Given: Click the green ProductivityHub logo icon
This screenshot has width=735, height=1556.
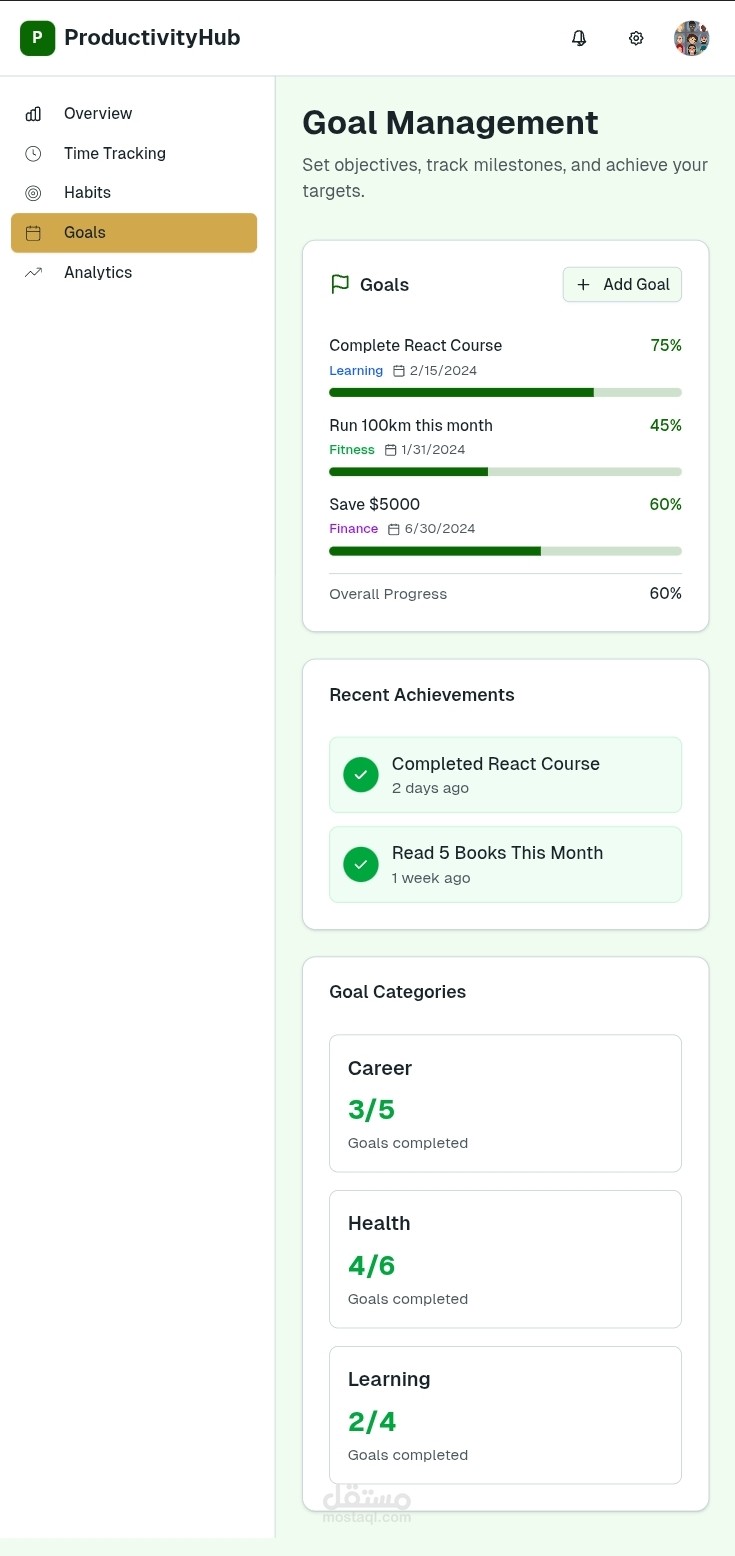Looking at the screenshot, I should point(37,38).
